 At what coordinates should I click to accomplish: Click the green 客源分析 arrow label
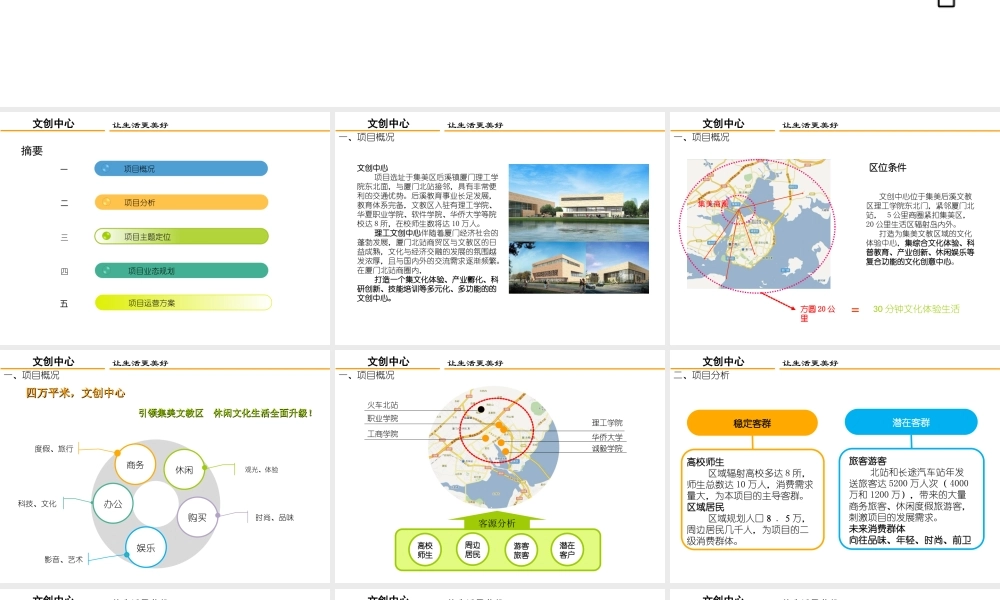click(498, 522)
